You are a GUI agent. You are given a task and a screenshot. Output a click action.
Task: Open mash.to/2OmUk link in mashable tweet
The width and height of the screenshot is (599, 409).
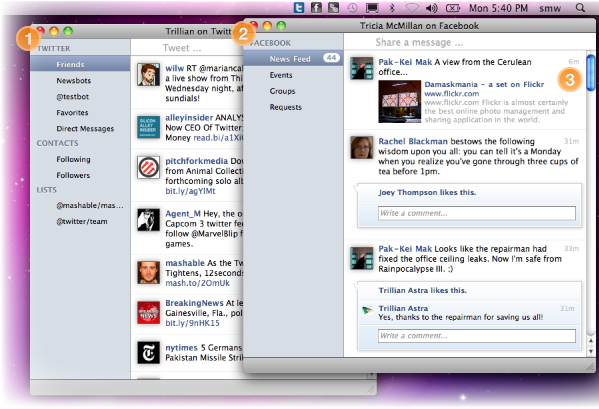pos(197,283)
